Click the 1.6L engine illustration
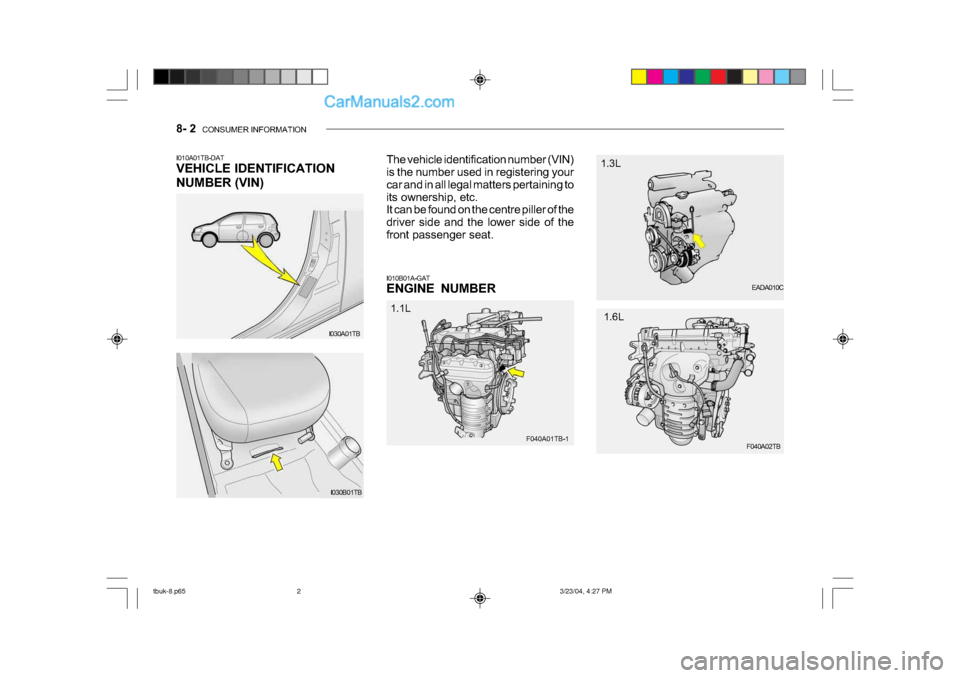The height and width of the screenshot is (678, 960). [x=690, y=375]
